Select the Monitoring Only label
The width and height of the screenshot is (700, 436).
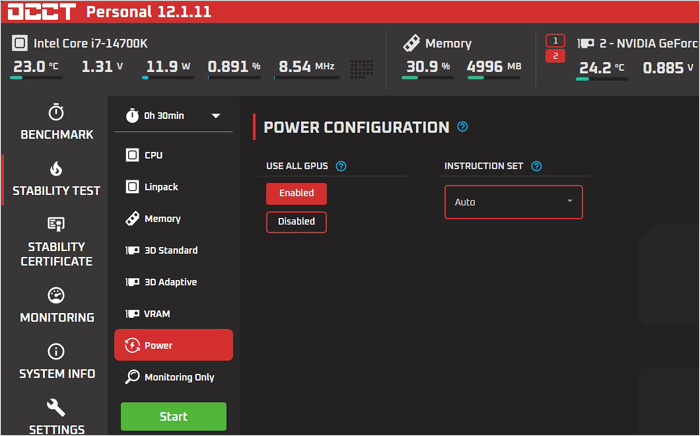[x=179, y=377]
